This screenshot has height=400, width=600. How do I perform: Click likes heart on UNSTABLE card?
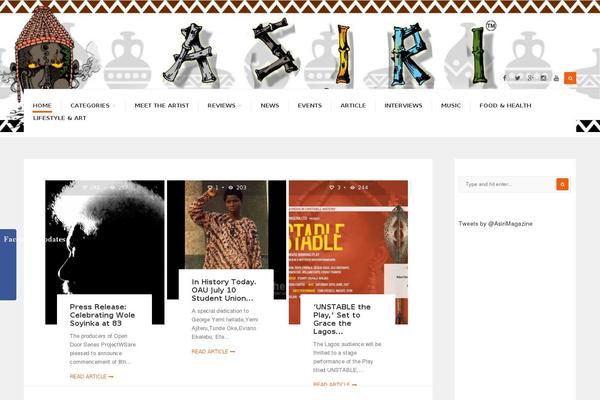[331, 188]
